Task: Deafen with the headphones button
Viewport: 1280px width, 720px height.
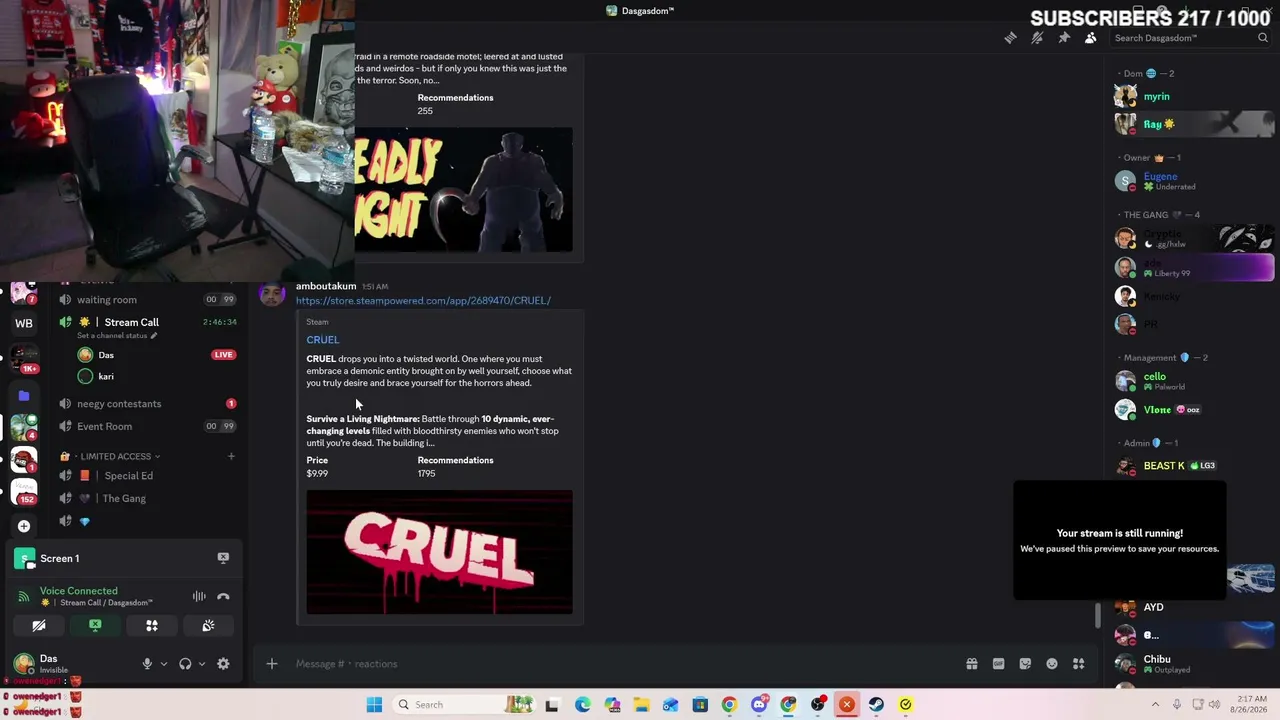Action: 185,664
